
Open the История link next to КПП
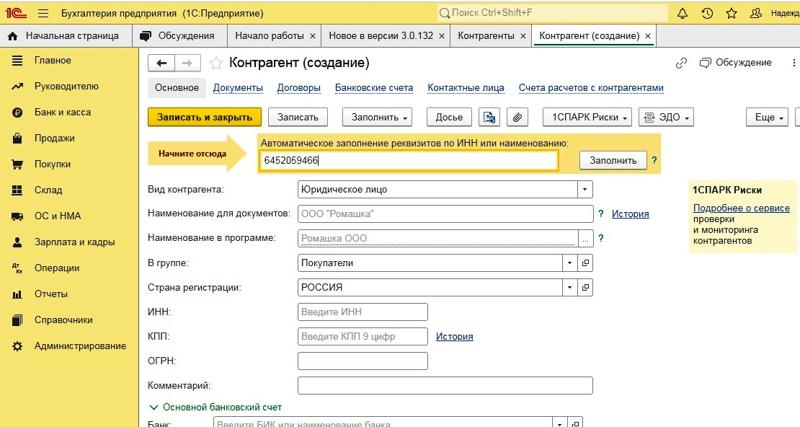(454, 337)
